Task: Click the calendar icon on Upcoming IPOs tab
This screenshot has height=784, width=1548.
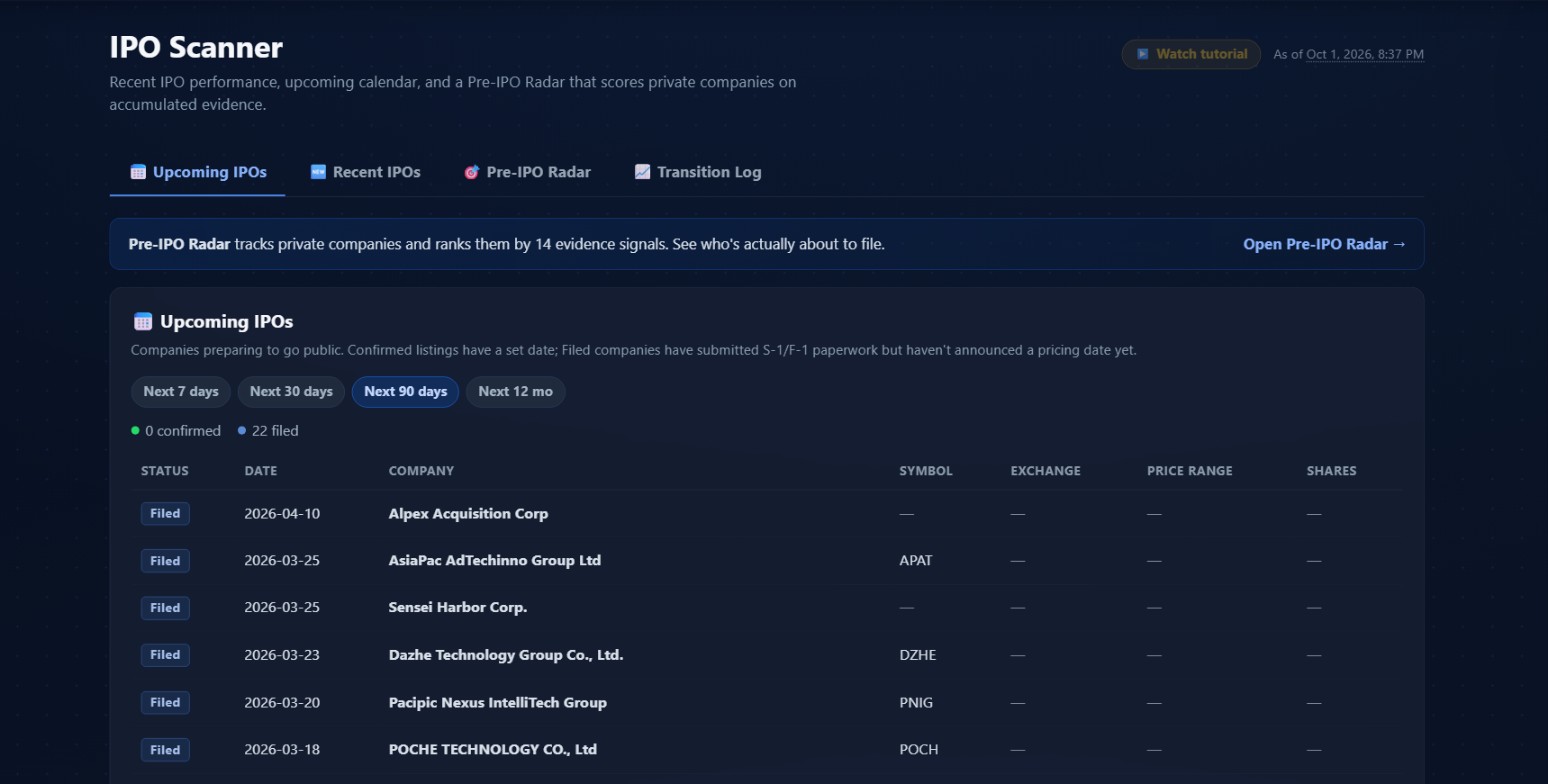Action: click(x=138, y=172)
